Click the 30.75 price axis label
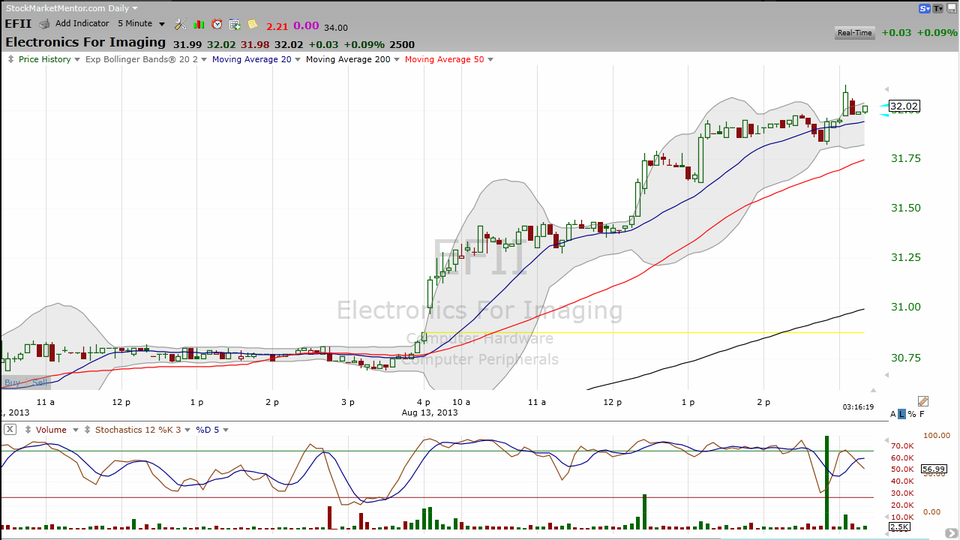 coord(906,358)
